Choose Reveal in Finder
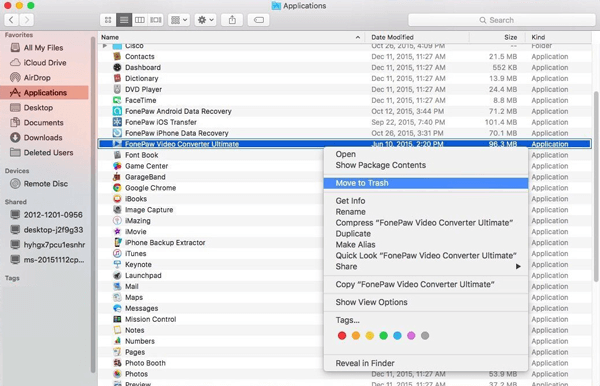 click(426, 363)
